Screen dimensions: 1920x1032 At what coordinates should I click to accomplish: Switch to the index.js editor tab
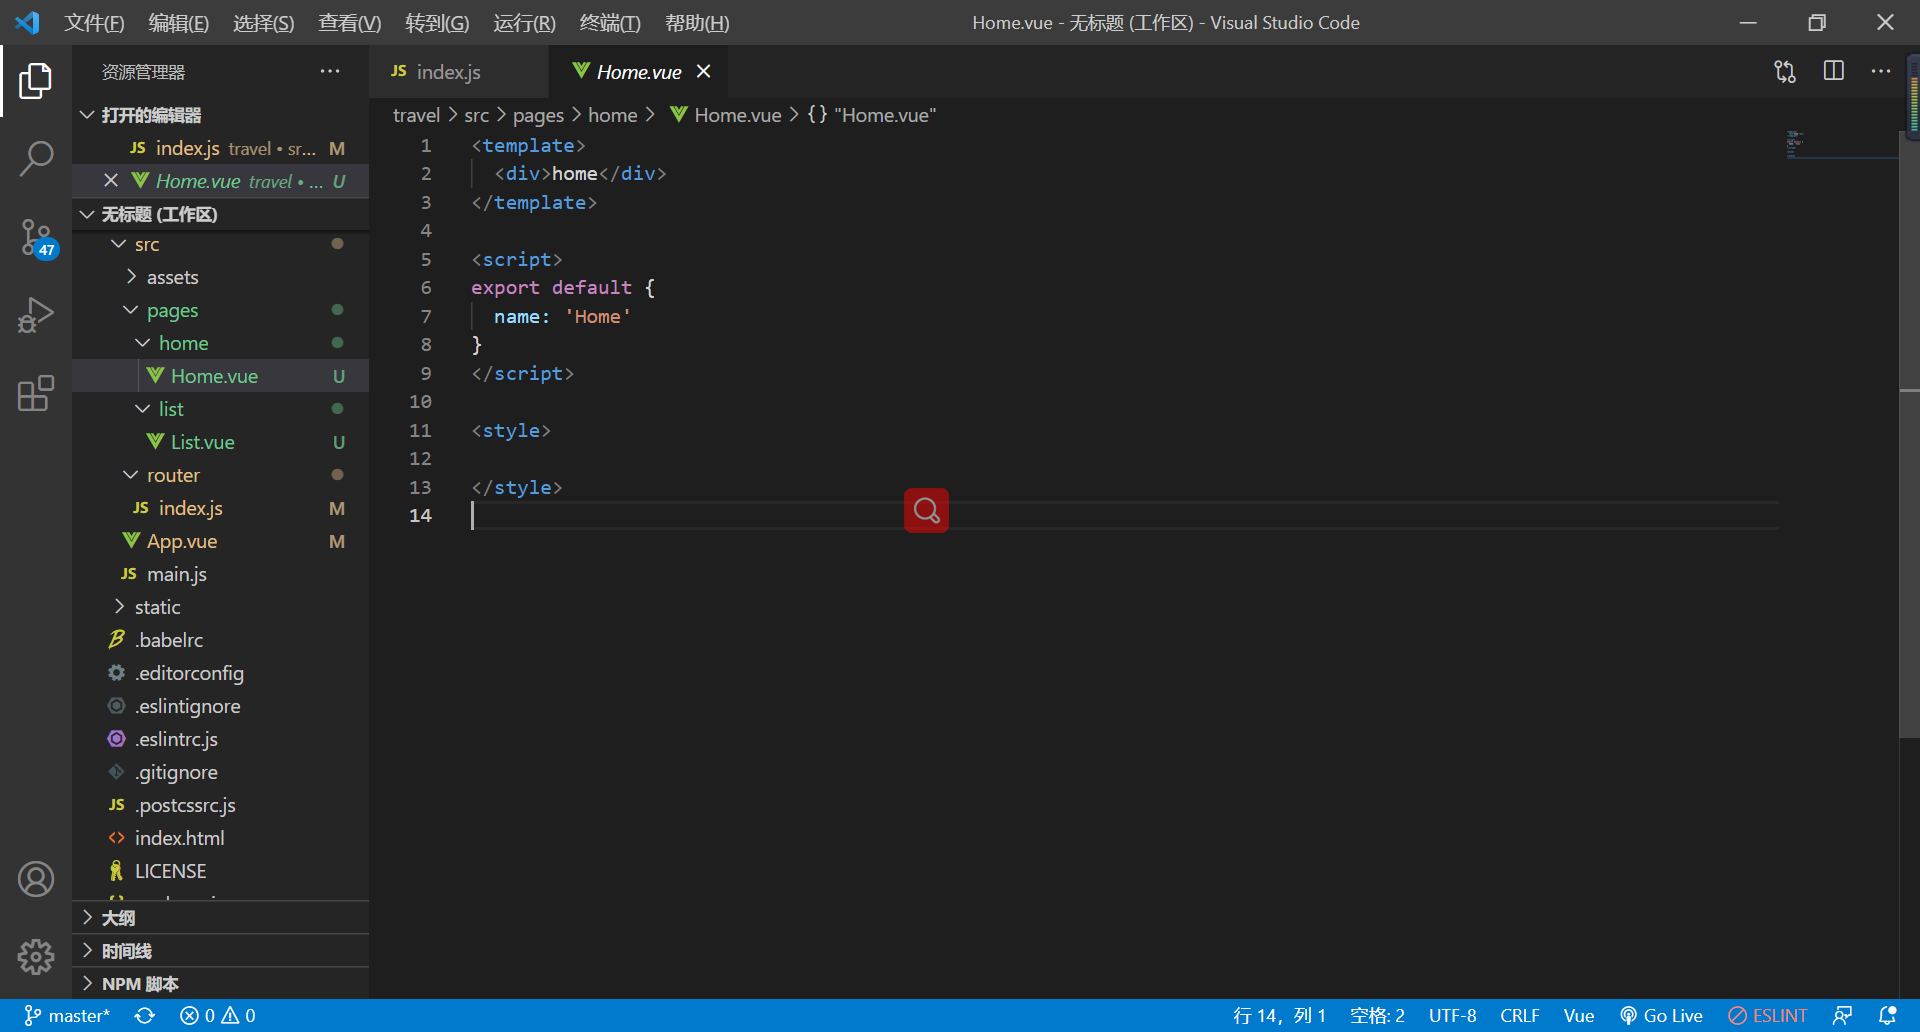(x=459, y=72)
